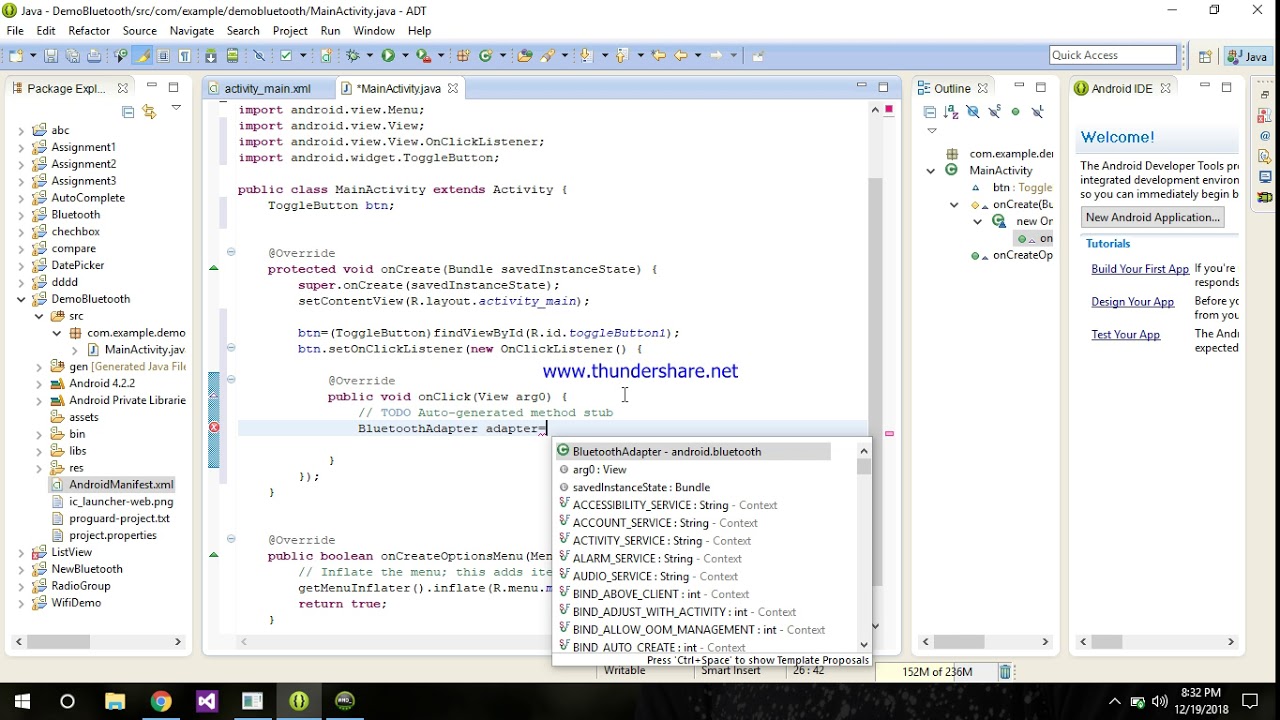Open File Explorer from the taskbar
Image resolution: width=1280 pixels, height=720 pixels.
[114, 701]
